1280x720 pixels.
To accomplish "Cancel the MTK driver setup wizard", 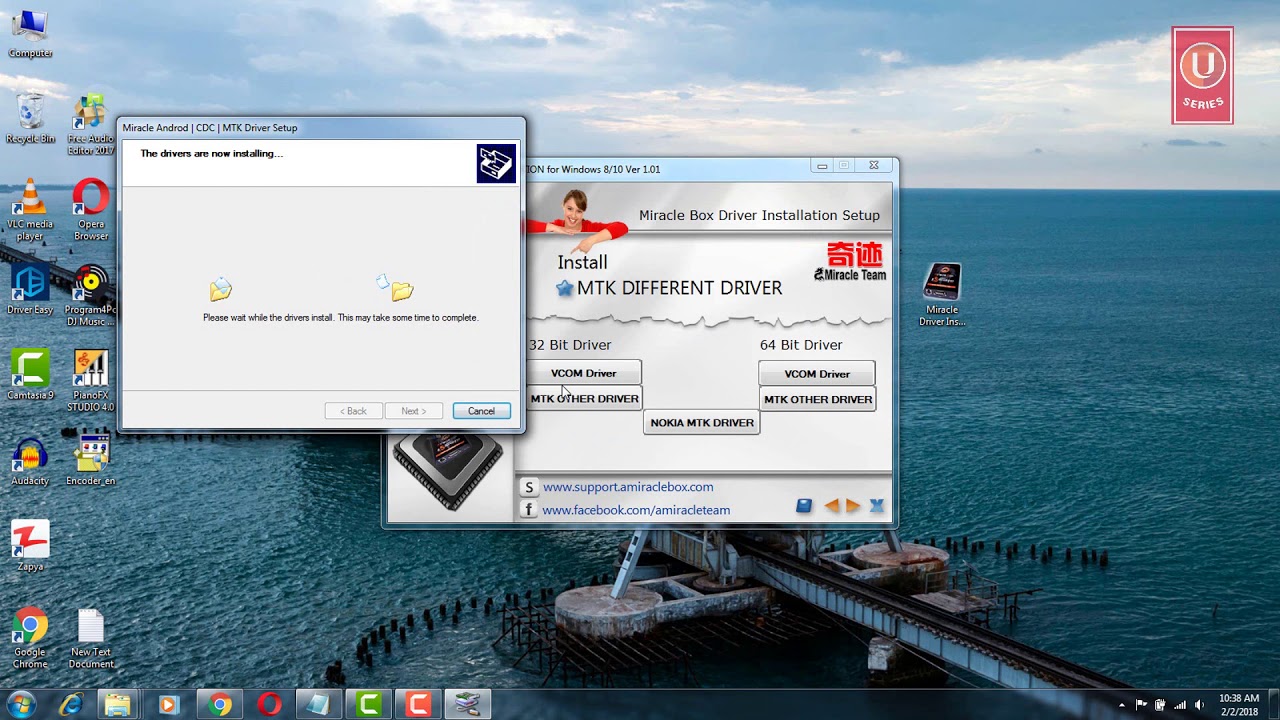I will click(x=481, y=411).
